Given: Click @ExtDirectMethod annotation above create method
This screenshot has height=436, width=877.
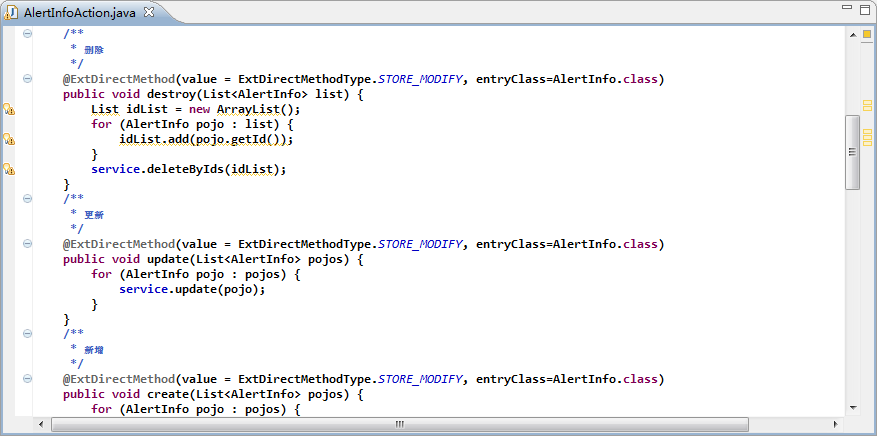Looking at the screenshot, I should (x=119, y=380).
